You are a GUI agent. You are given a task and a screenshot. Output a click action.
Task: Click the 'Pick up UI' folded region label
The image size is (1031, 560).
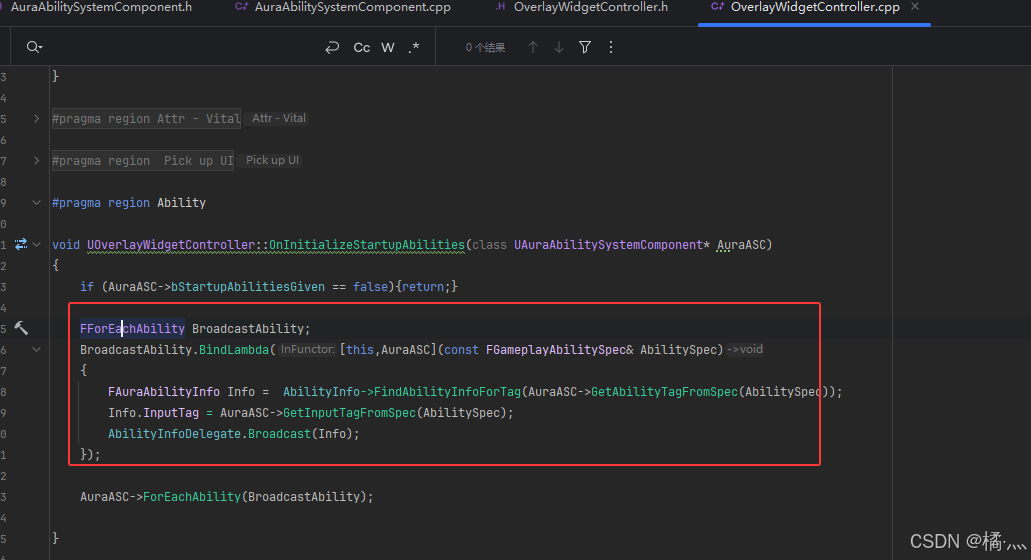point(272,160)
